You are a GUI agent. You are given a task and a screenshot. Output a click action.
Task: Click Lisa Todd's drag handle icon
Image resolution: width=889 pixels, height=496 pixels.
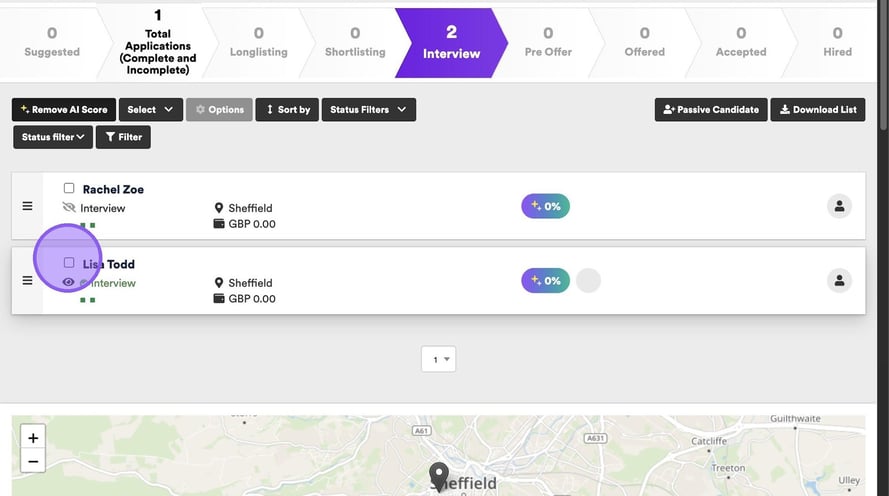point(27,281)
